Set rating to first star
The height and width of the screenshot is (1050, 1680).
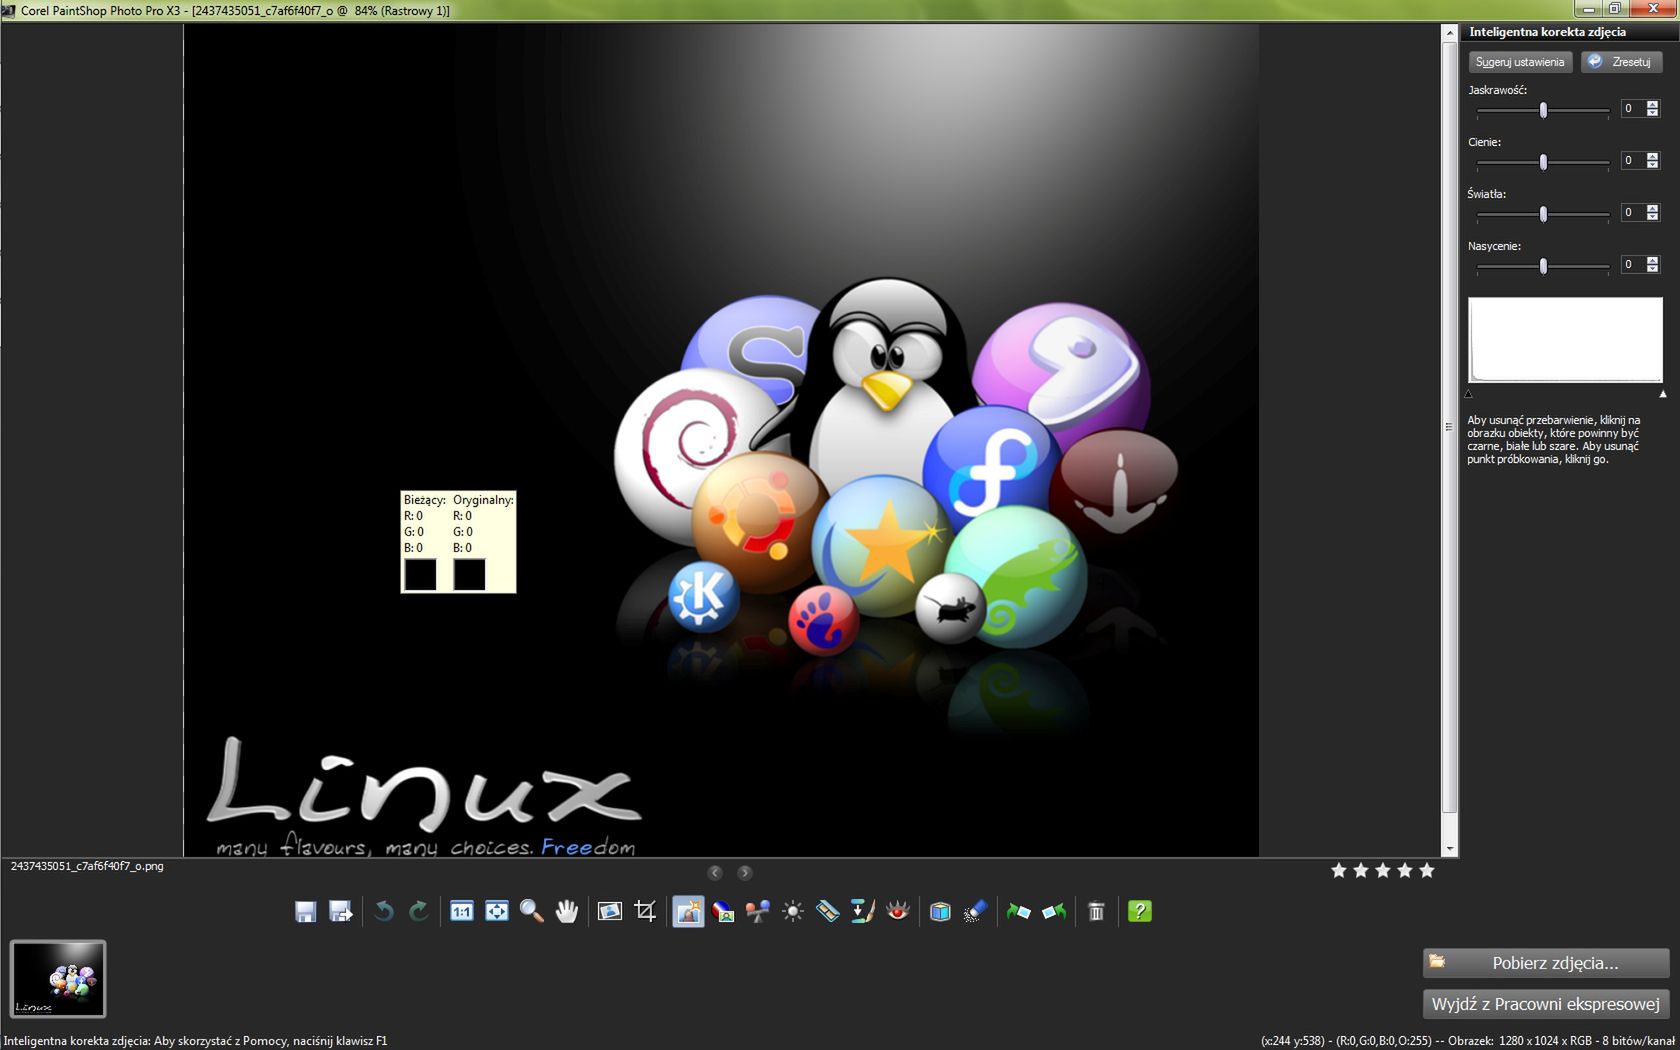point(1339,871)
